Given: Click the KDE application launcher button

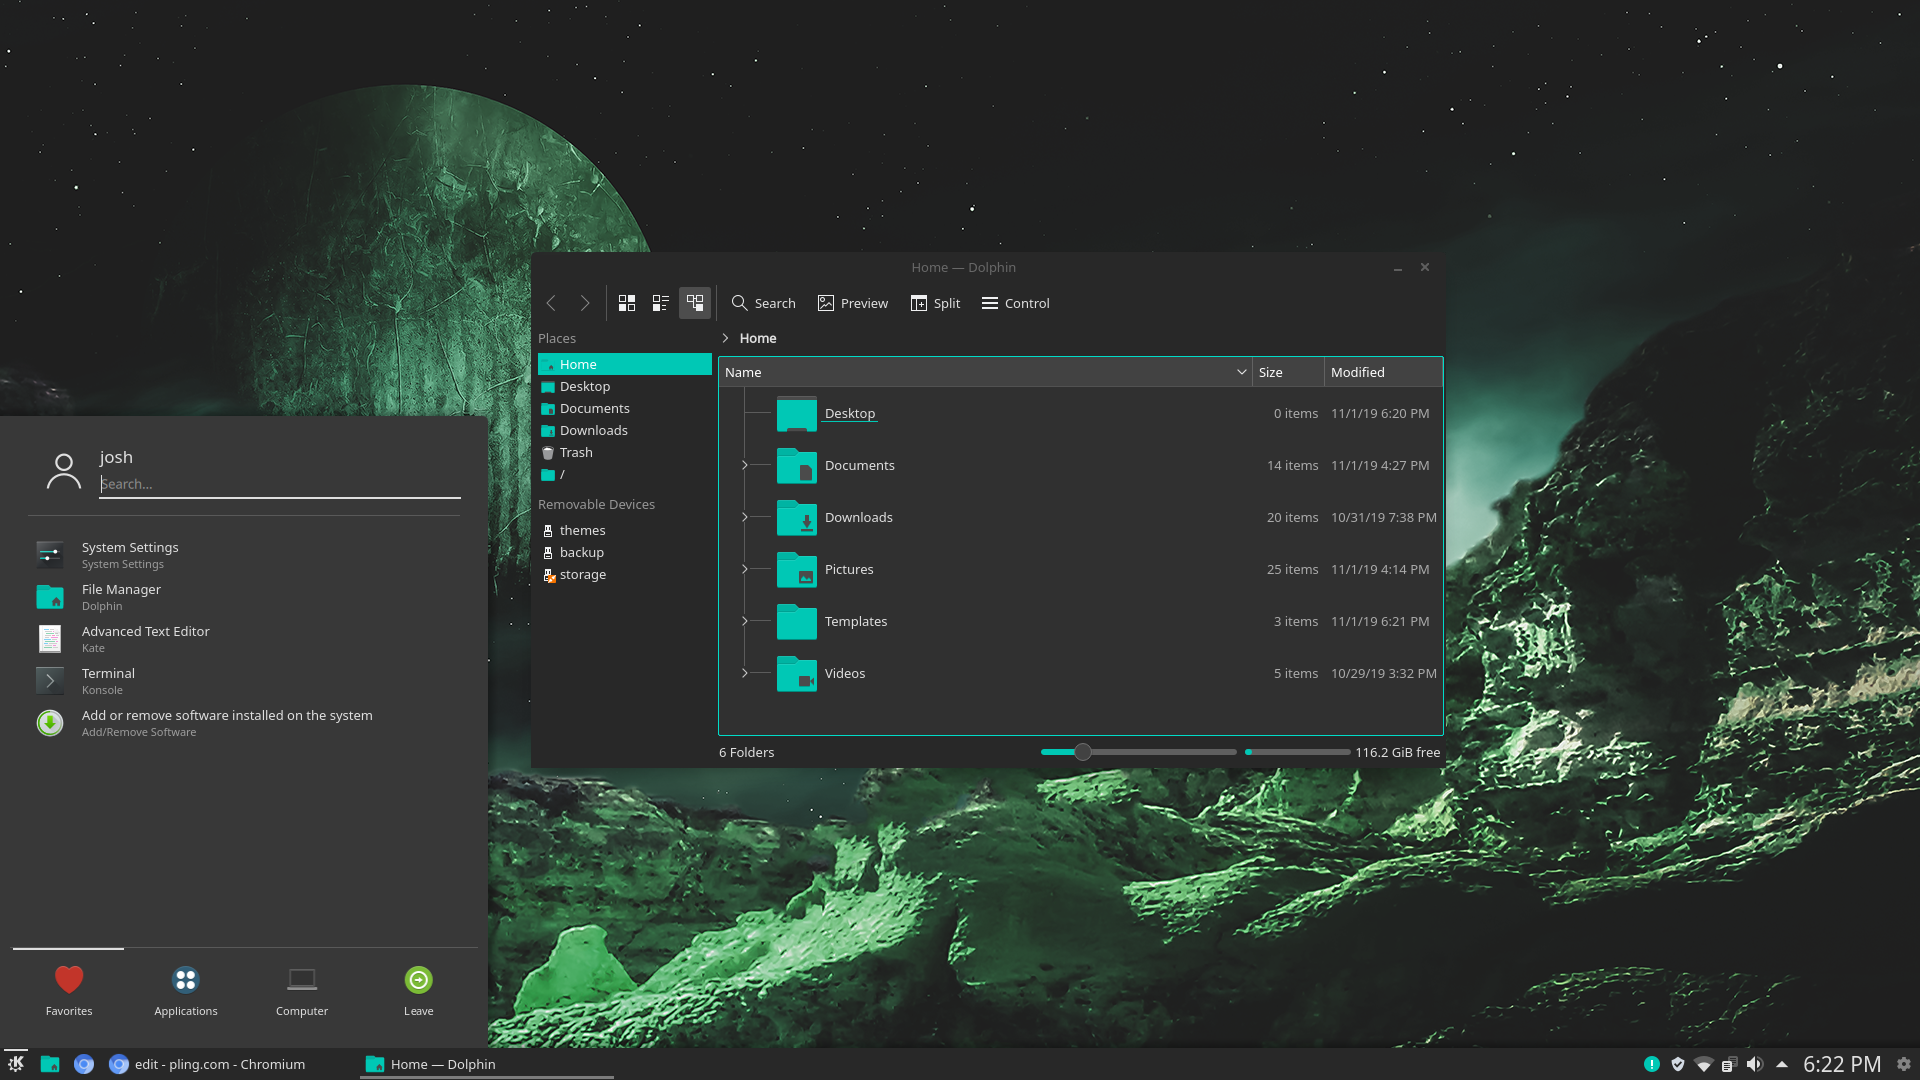Looking at the screenshot, I should (16, 1064).
